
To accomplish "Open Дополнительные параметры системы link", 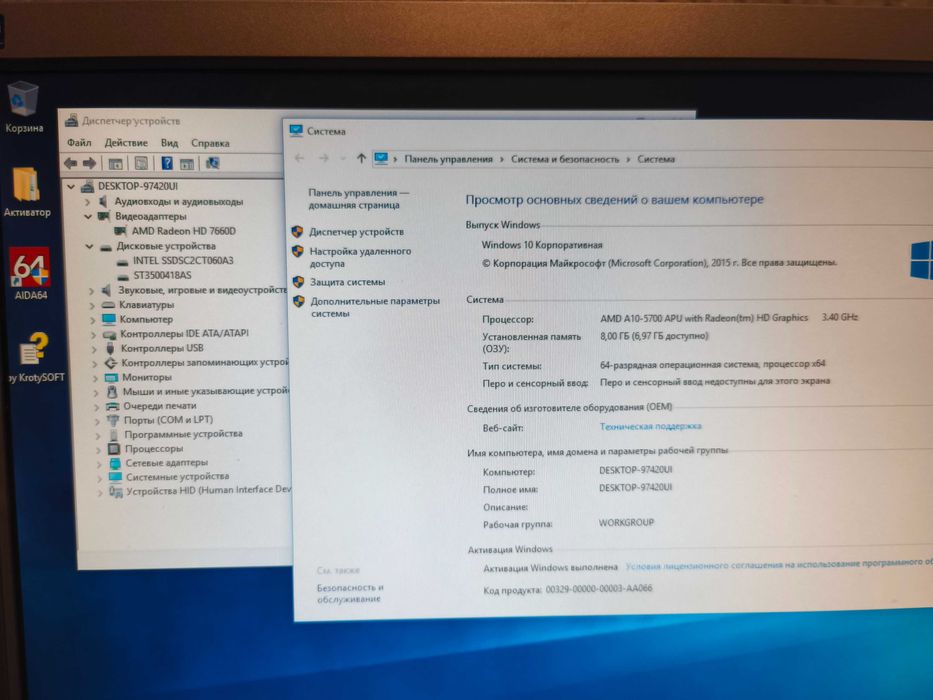I will 375,307.
